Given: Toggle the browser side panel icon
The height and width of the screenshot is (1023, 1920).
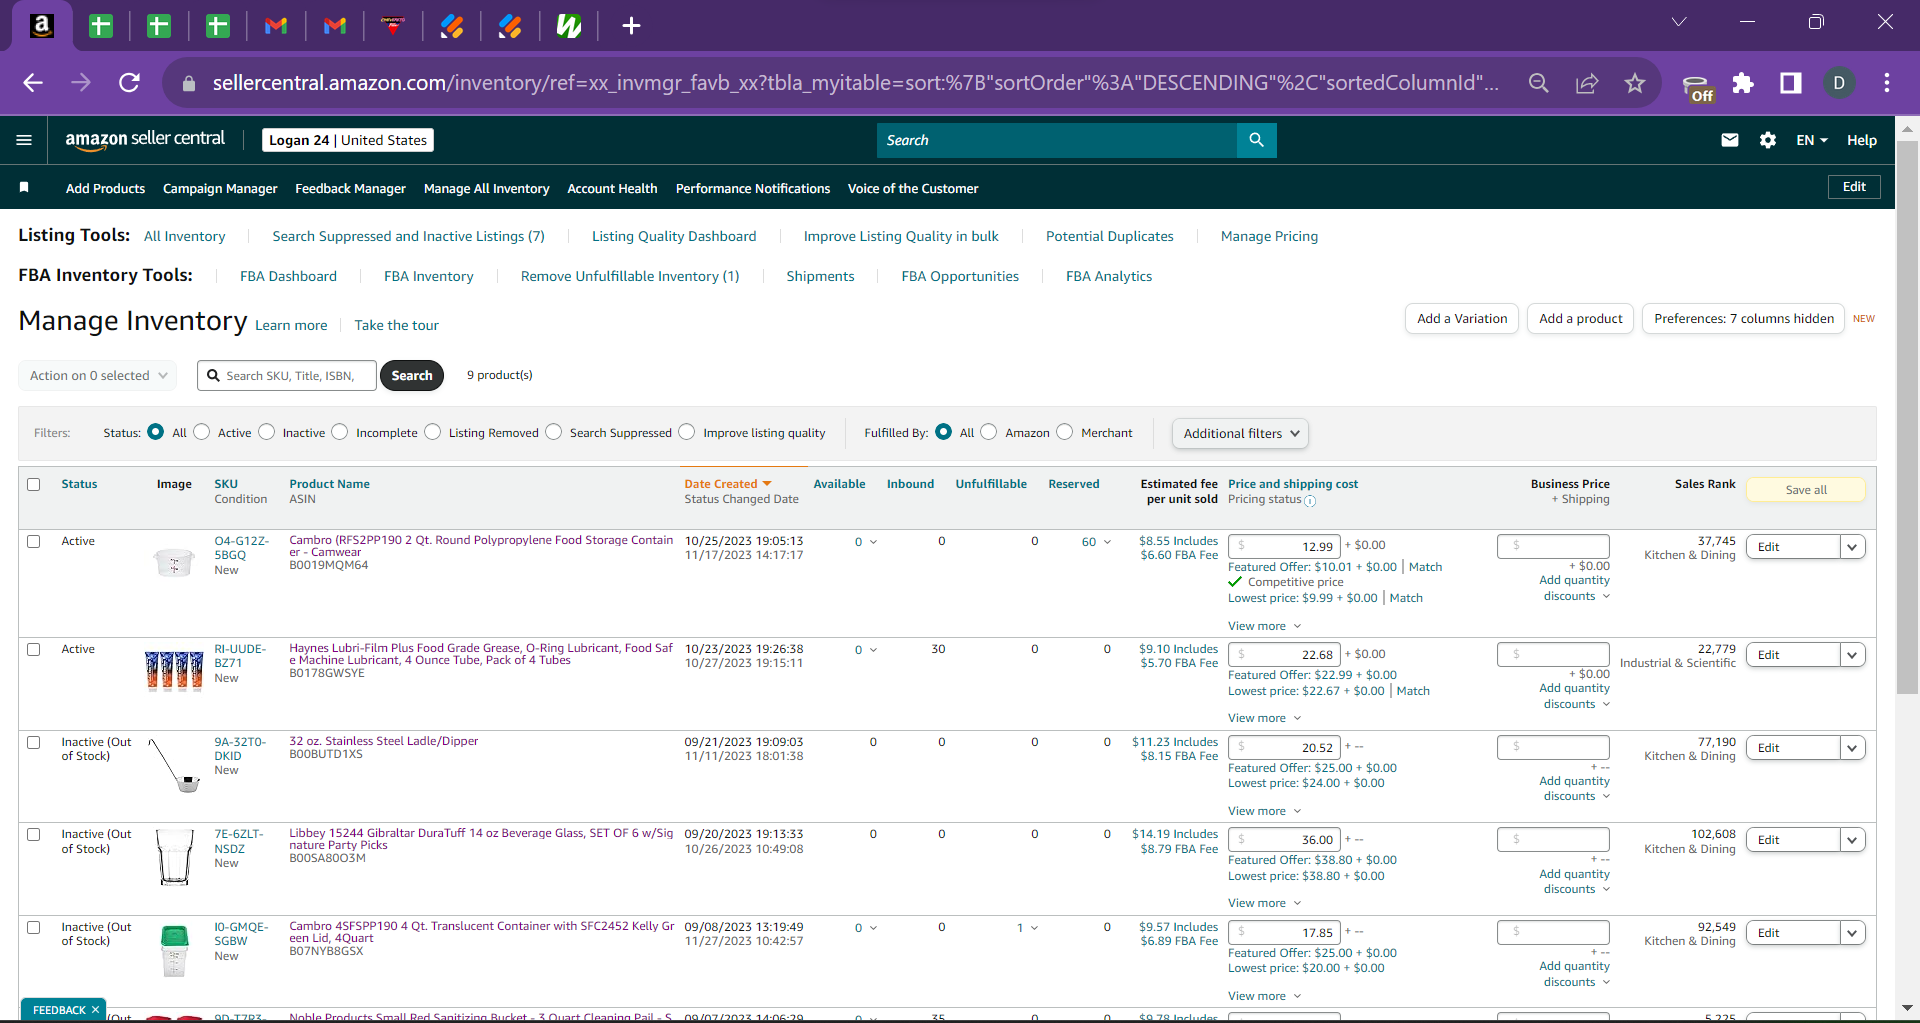Looking at the screenshot, I should [x=1791, y=83].
